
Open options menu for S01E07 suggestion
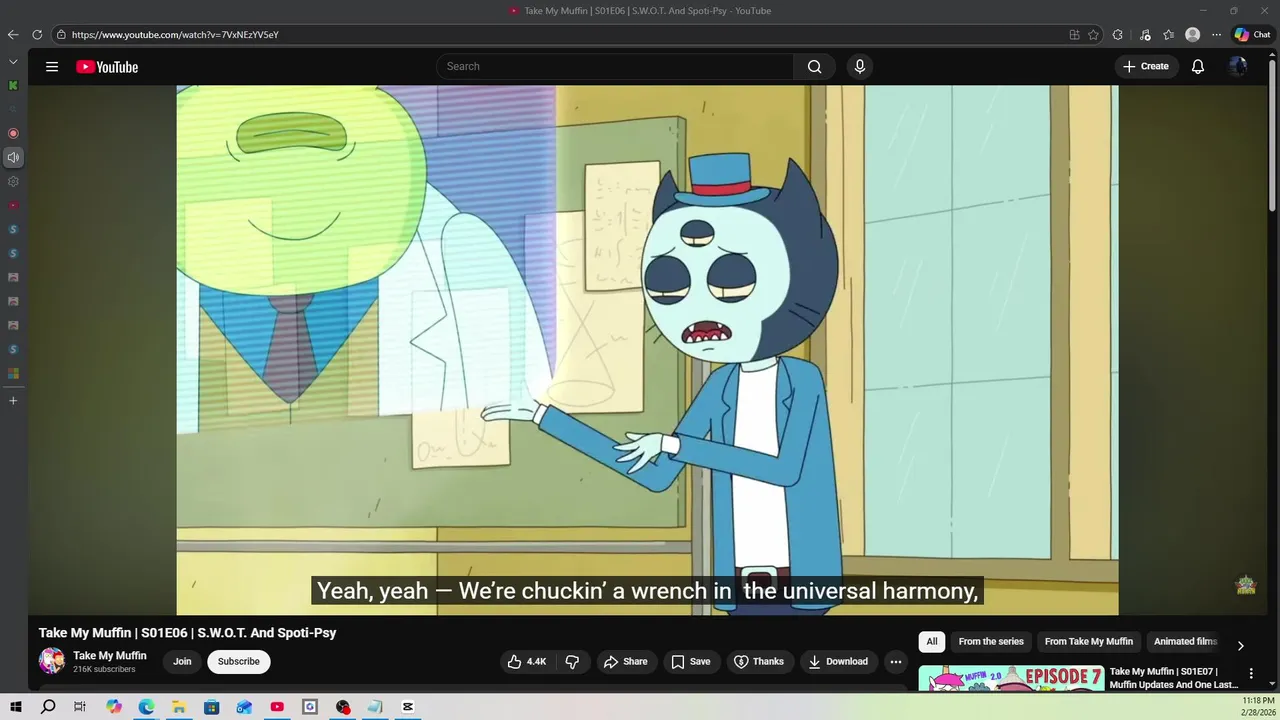tap(1251, 674)
